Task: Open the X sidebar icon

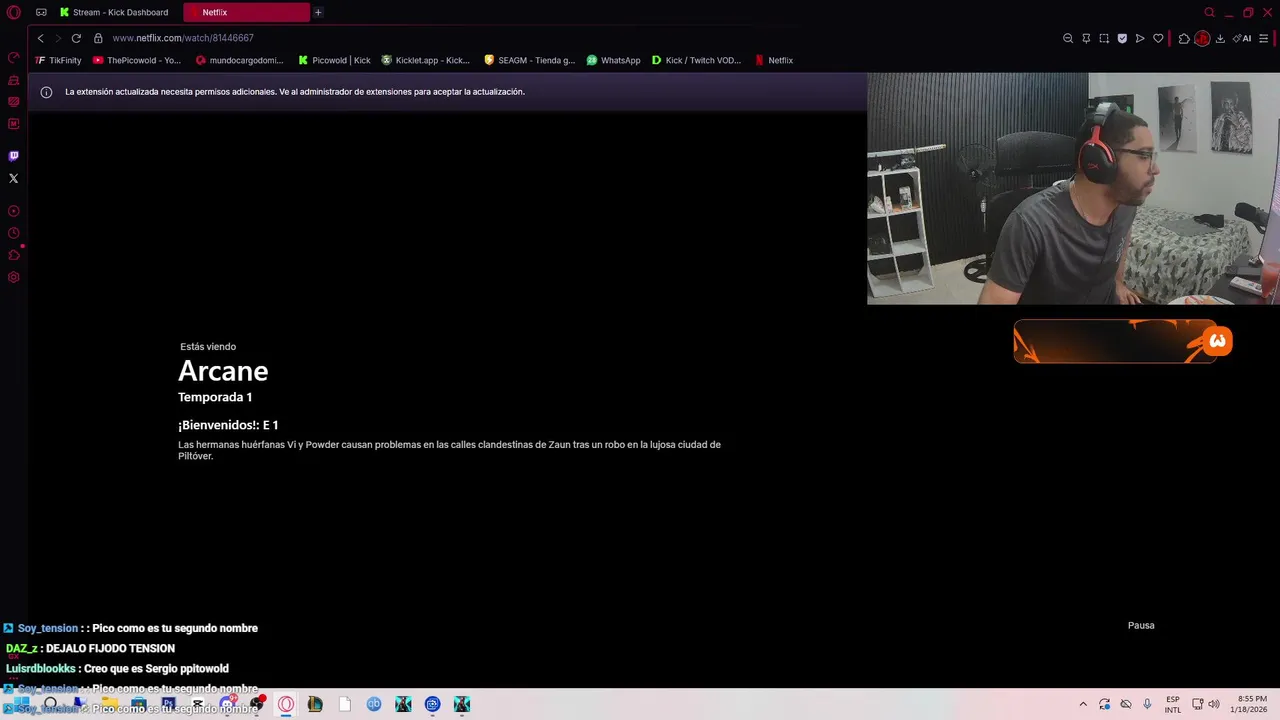Action: coord(13,178)
